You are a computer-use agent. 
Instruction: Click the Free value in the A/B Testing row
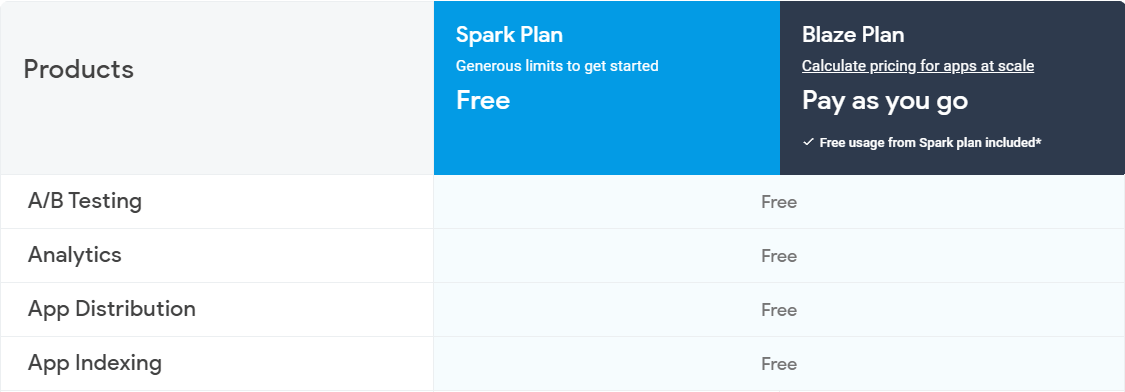click(x=779, y=202)
